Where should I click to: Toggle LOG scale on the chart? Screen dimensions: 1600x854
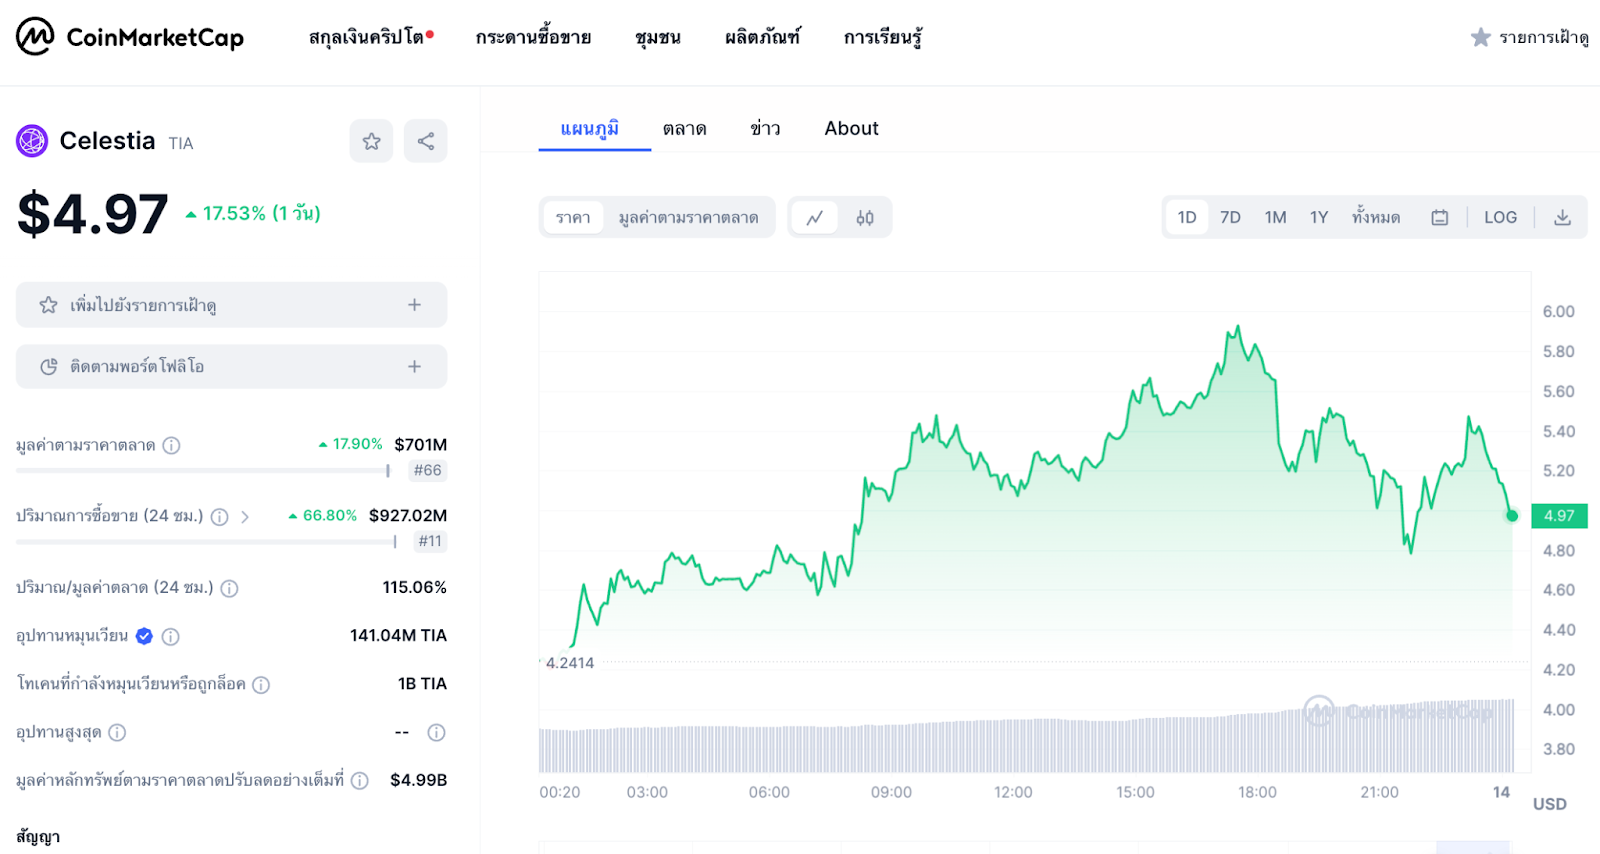(x=1500, y=218)
